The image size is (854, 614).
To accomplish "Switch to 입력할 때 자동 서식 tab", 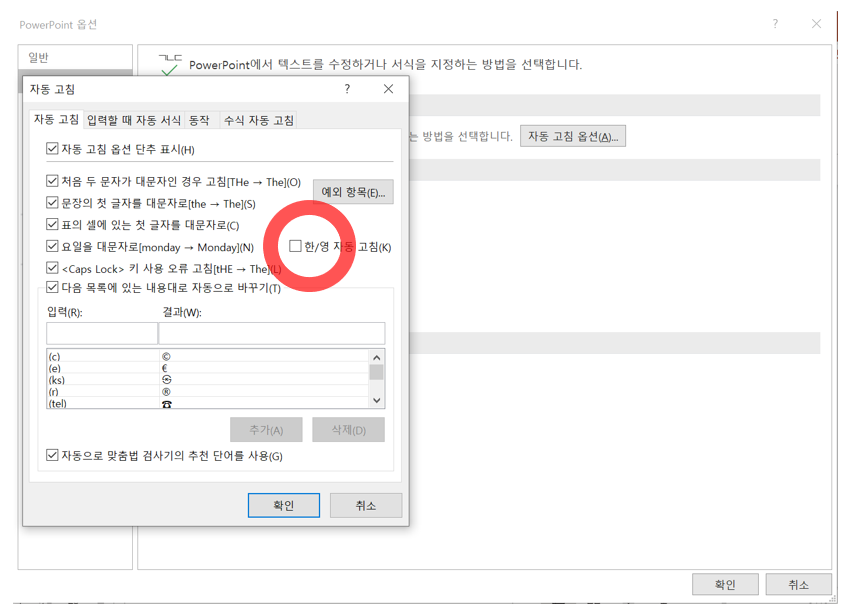I will pyautogui.click(x=134, y=120).
